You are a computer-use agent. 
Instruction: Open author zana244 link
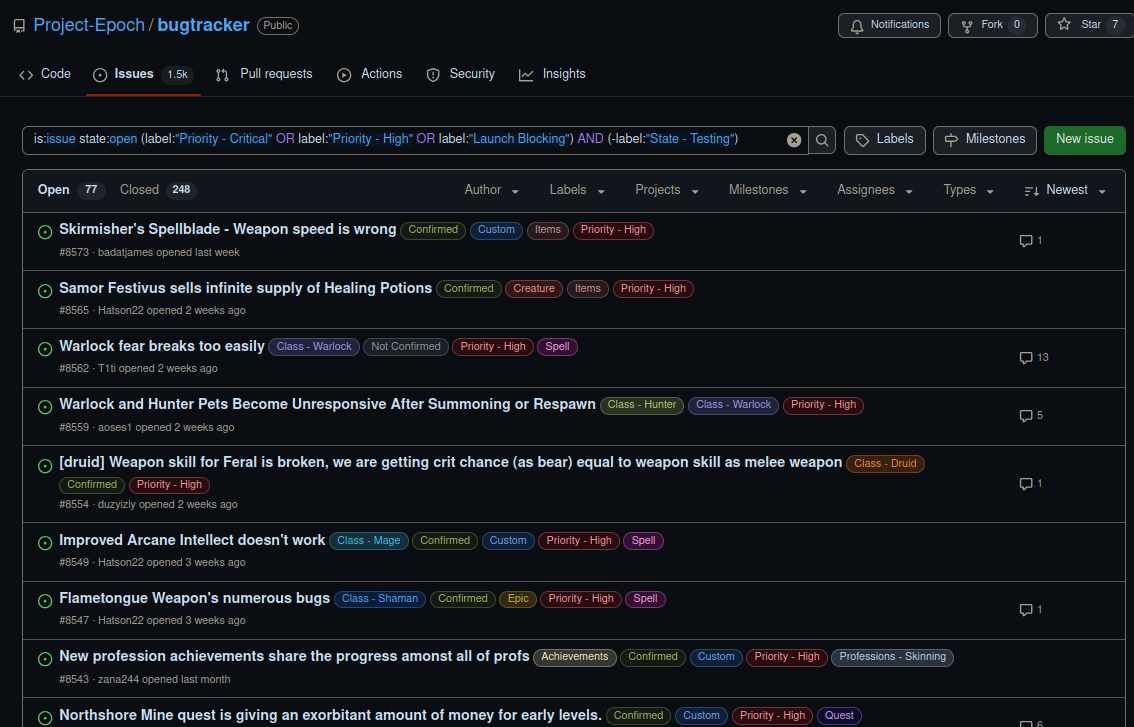[x=118, y=679]
